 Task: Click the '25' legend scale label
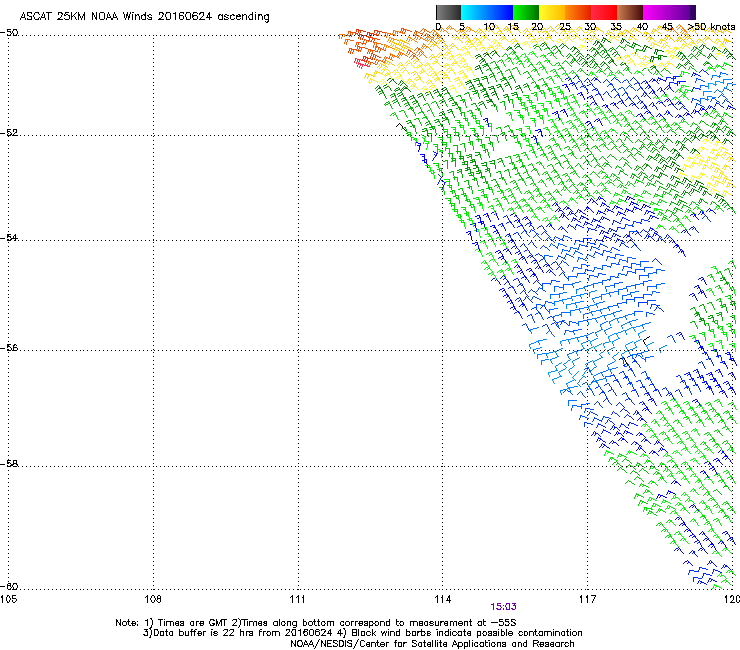(564, 27)
